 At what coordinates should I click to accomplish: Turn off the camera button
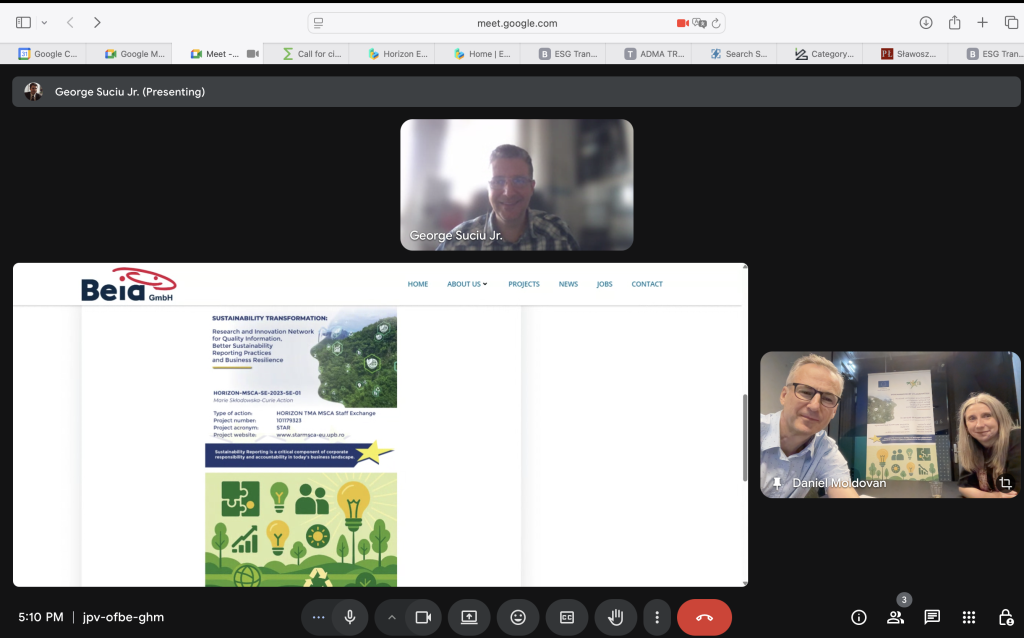tap(423, 617)
